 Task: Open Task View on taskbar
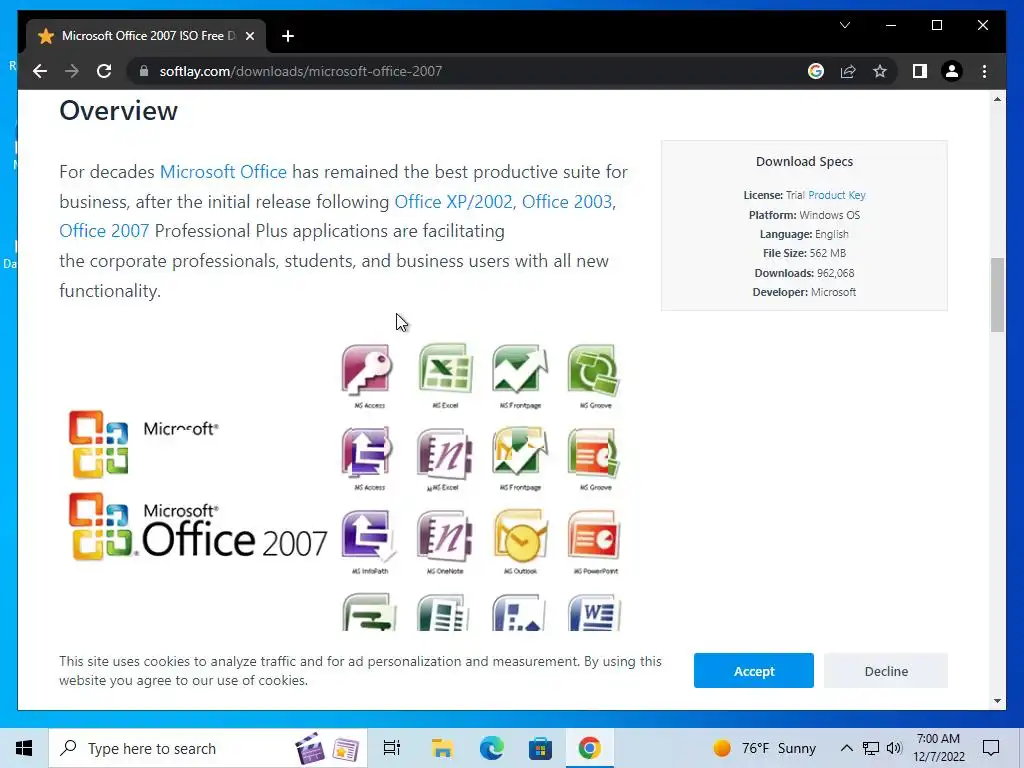pos(392,748)
